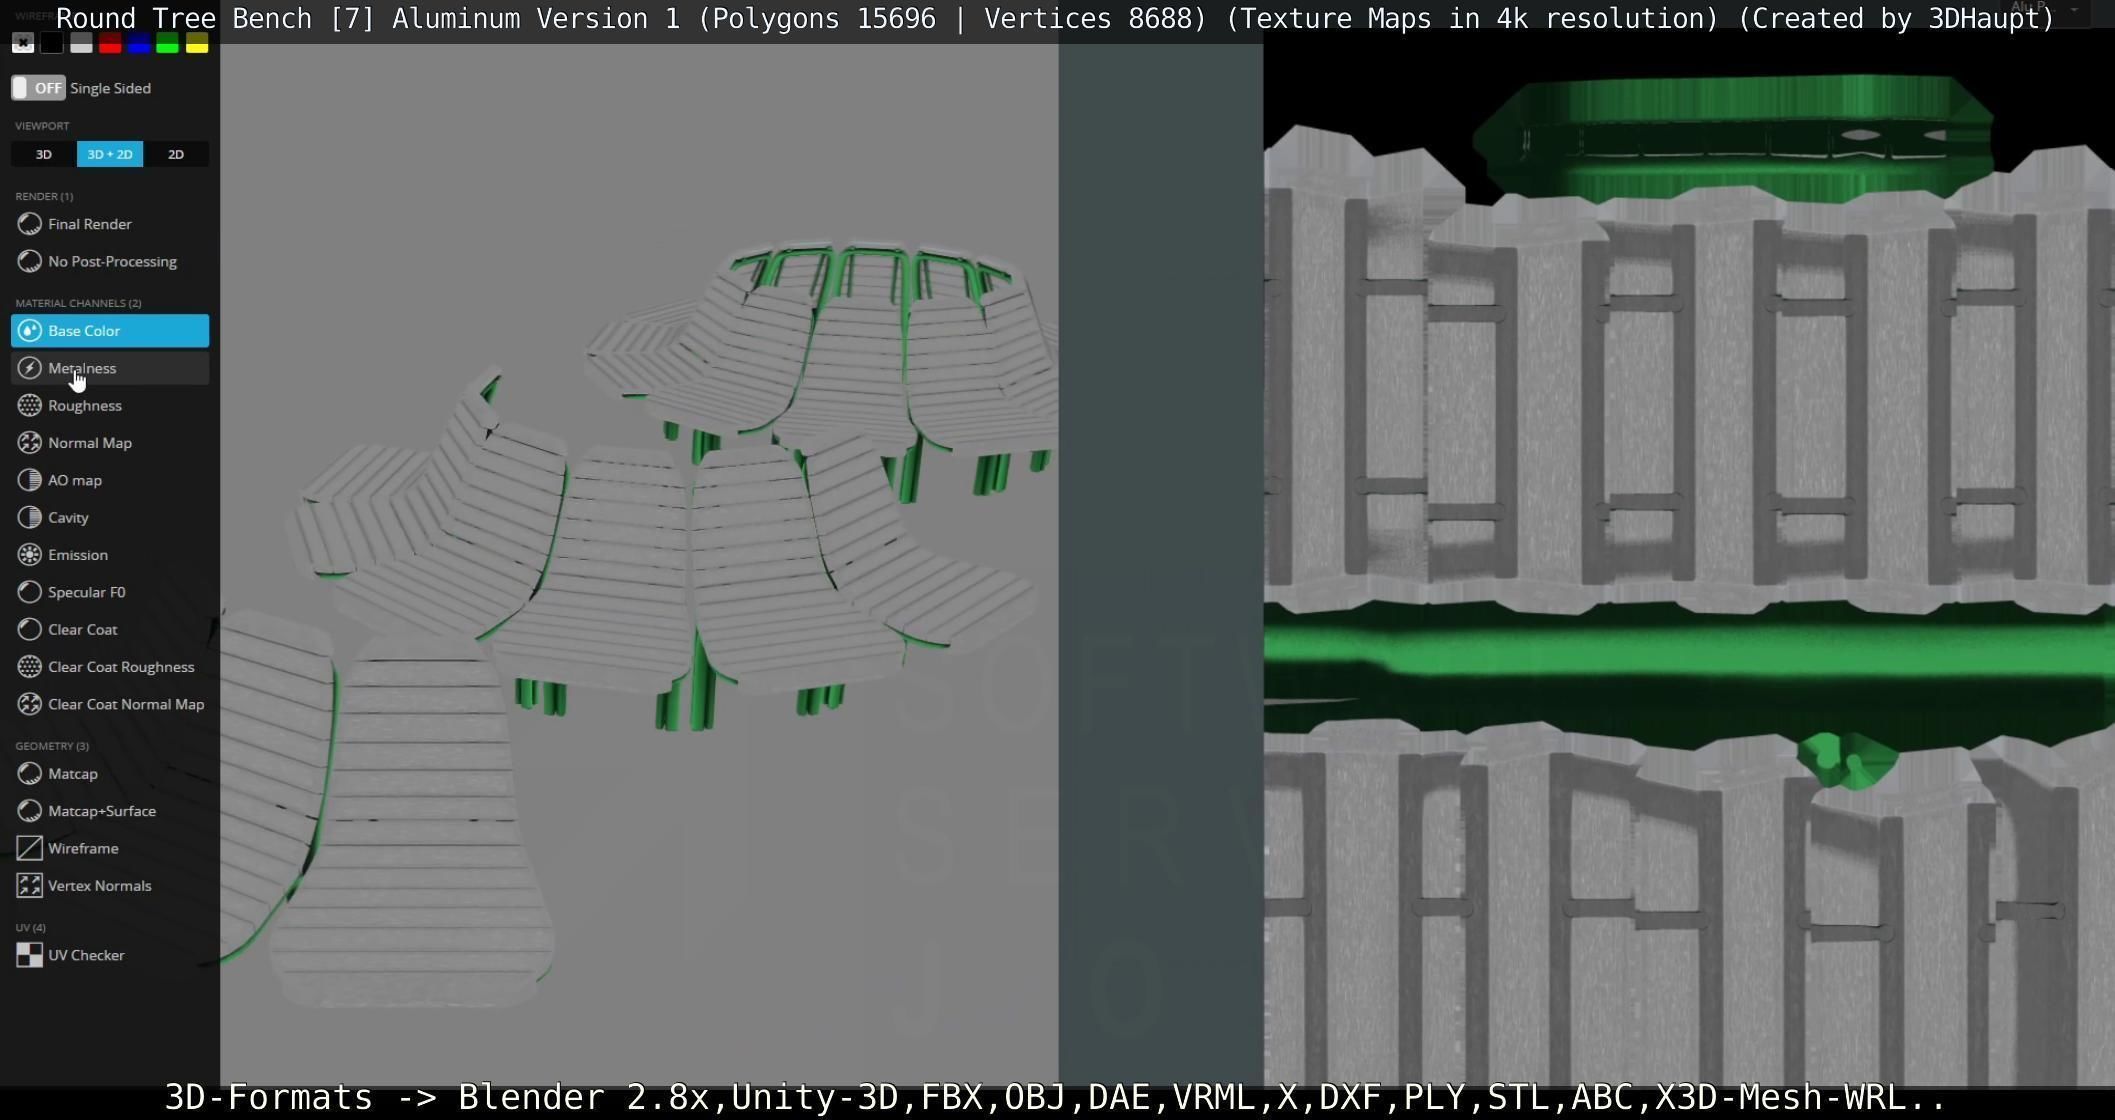Switch viewport to 3D only
The width and height of the screenshot is (2115, 1120).
(43, 154)
